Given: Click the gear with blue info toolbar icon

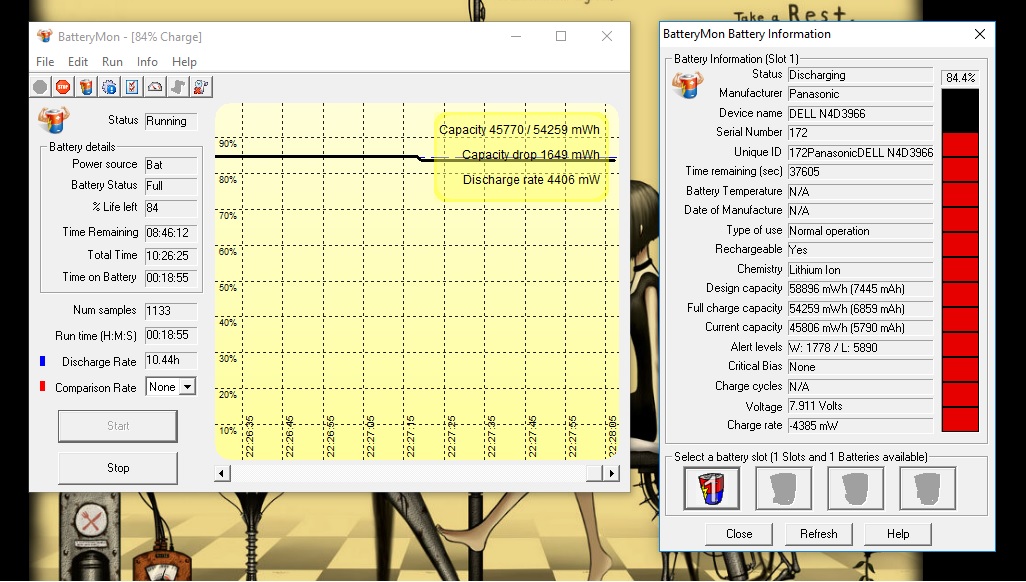Looking at the screenshot, I should tap(109, 86).
